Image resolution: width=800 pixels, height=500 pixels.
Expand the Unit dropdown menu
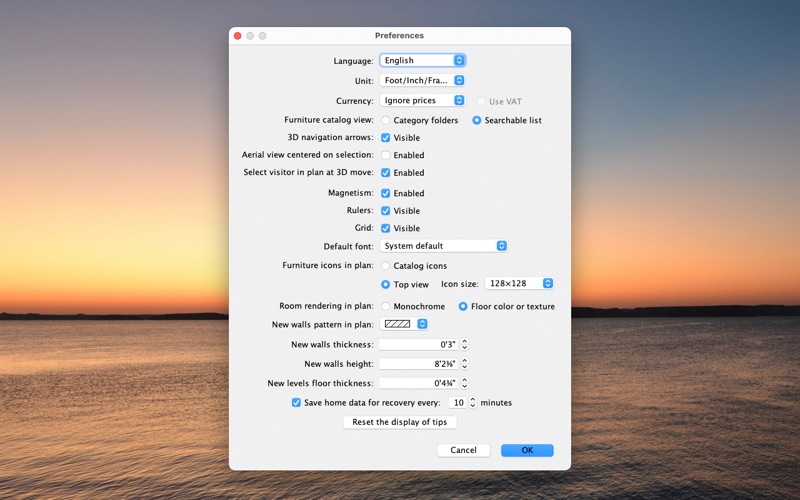tap(422, 81)
